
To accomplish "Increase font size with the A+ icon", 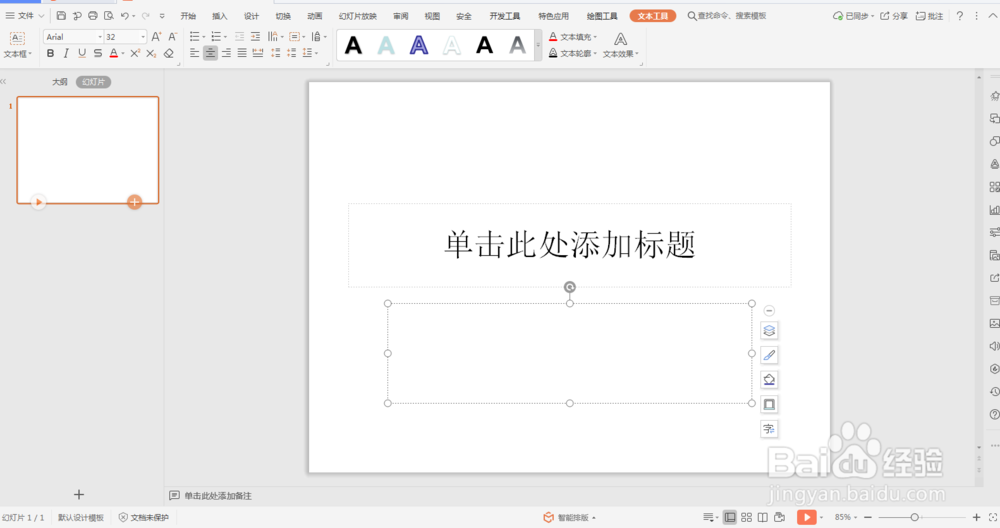I will click(156, 37).
